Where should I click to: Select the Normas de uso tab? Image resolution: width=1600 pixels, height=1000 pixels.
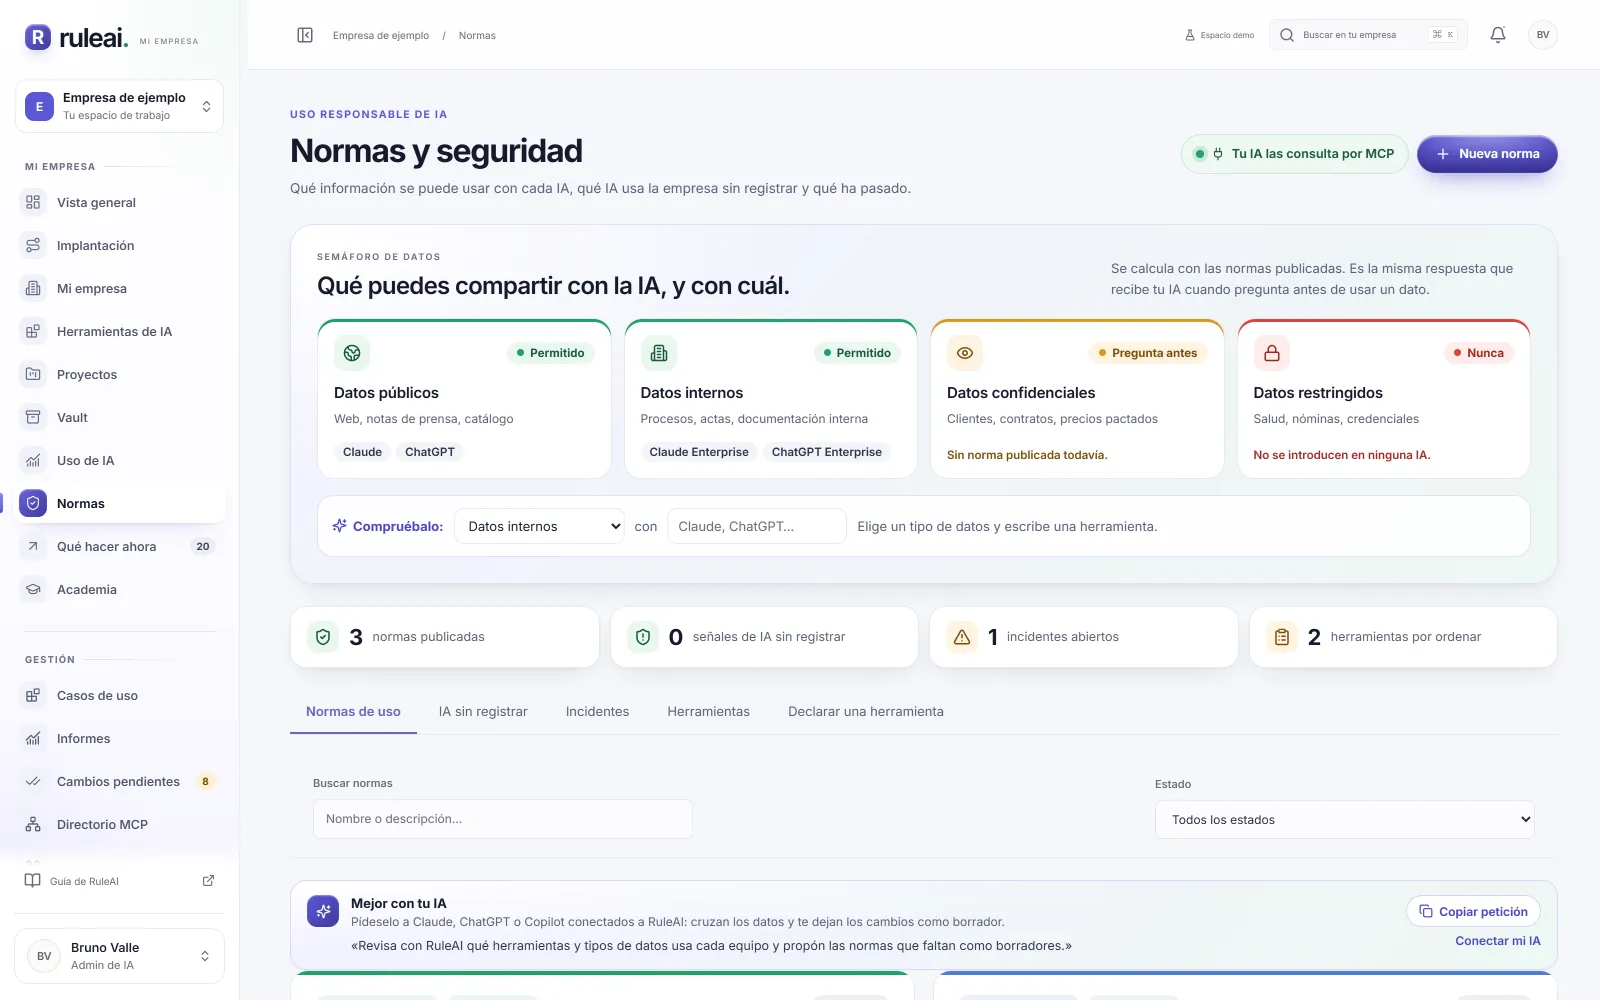click(x=353, y=712)
